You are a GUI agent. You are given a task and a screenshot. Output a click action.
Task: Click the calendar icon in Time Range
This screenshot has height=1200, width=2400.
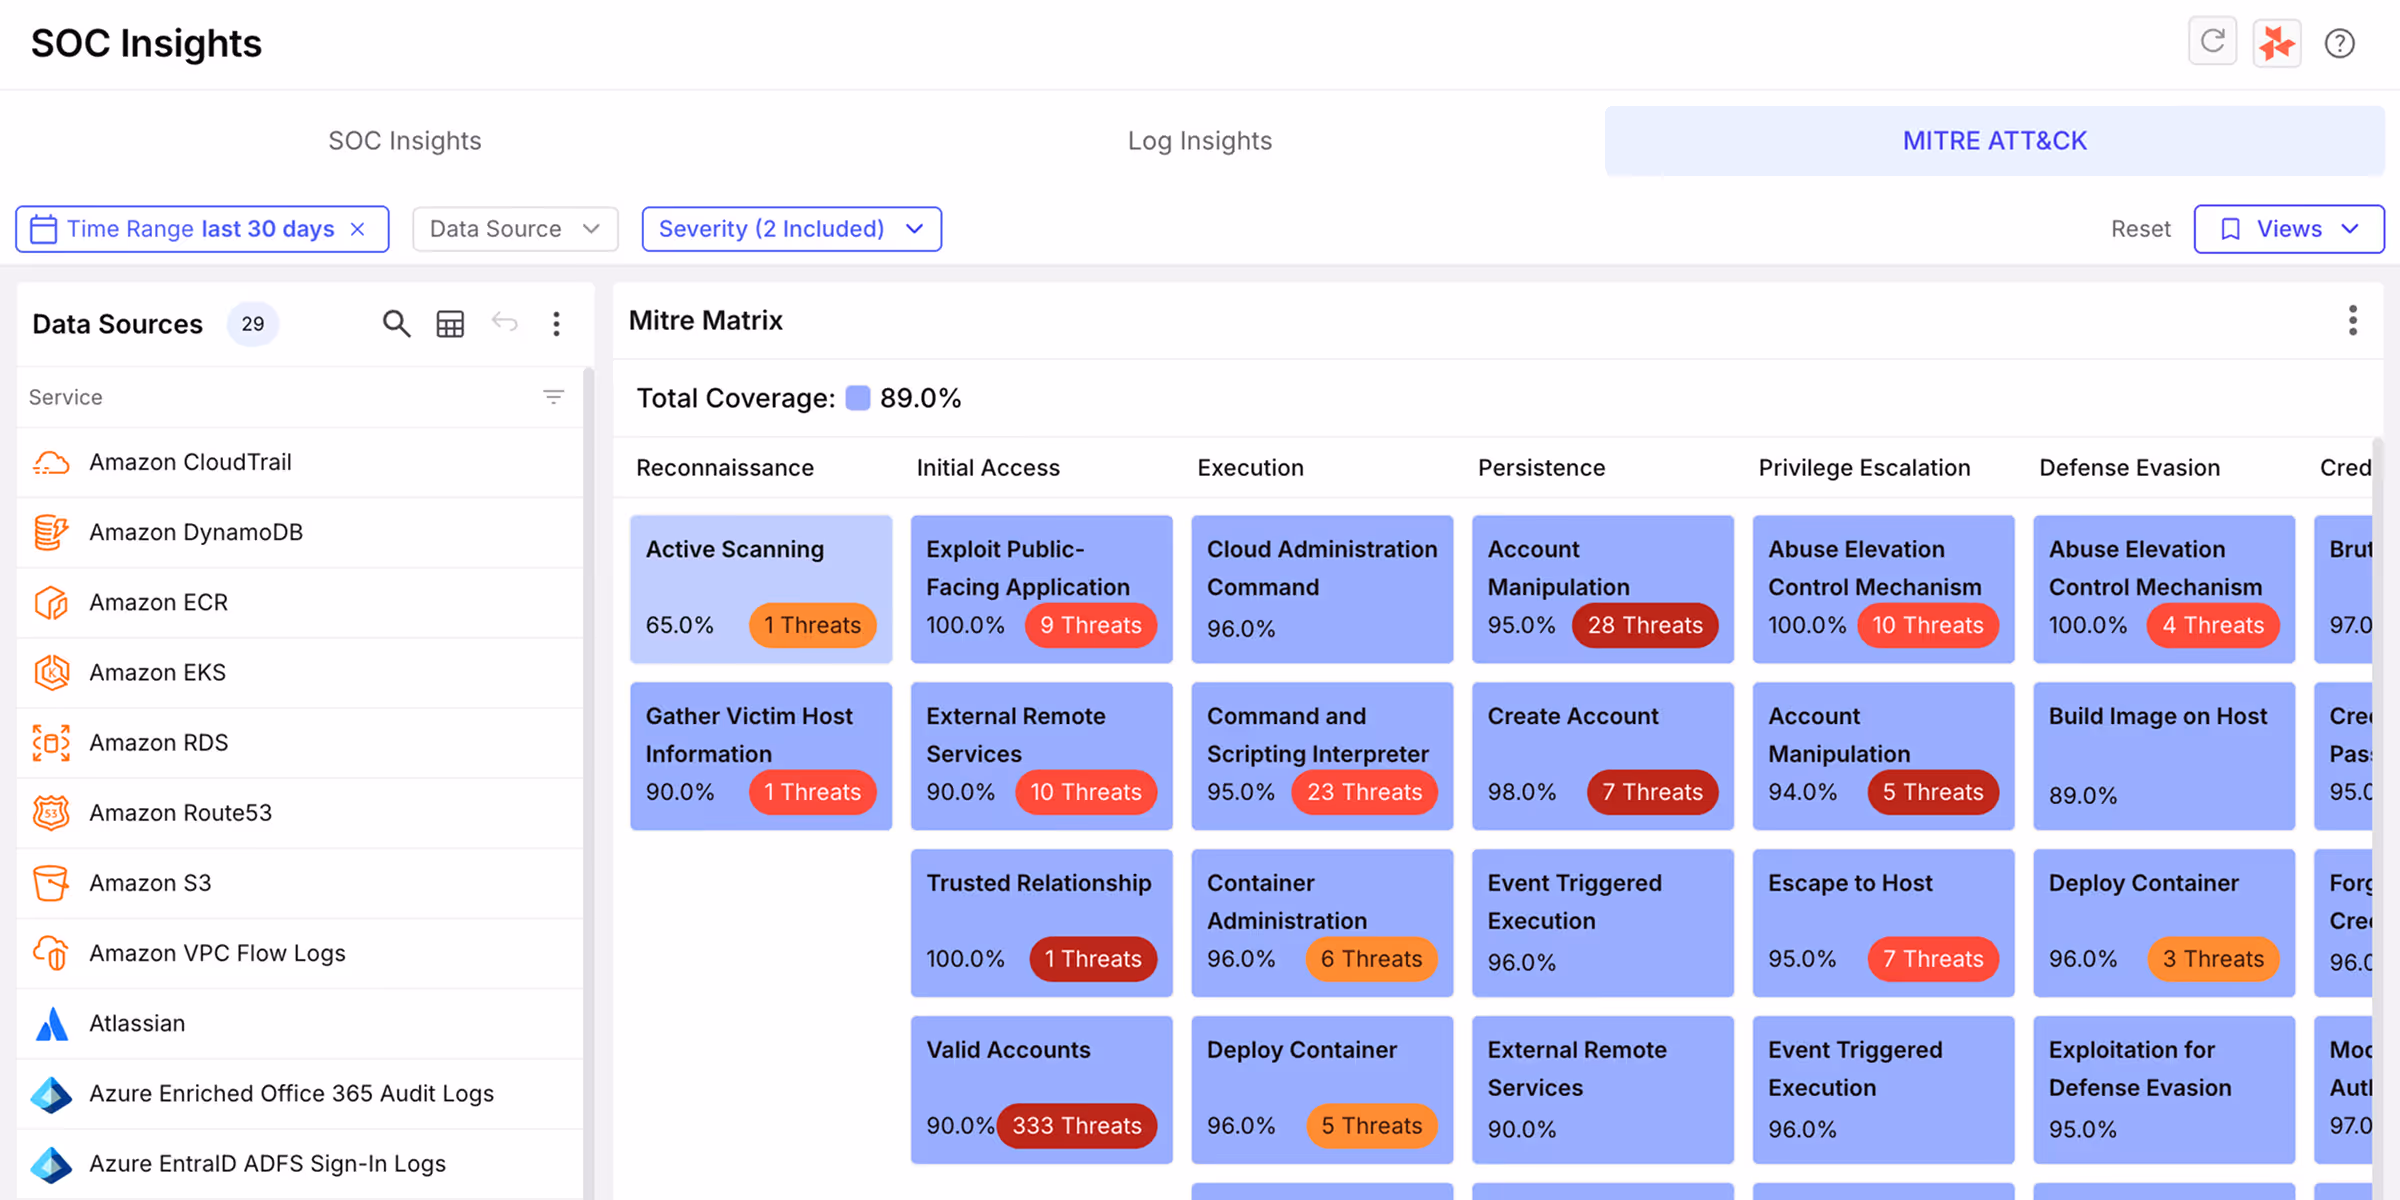click(x=44, y=229)
